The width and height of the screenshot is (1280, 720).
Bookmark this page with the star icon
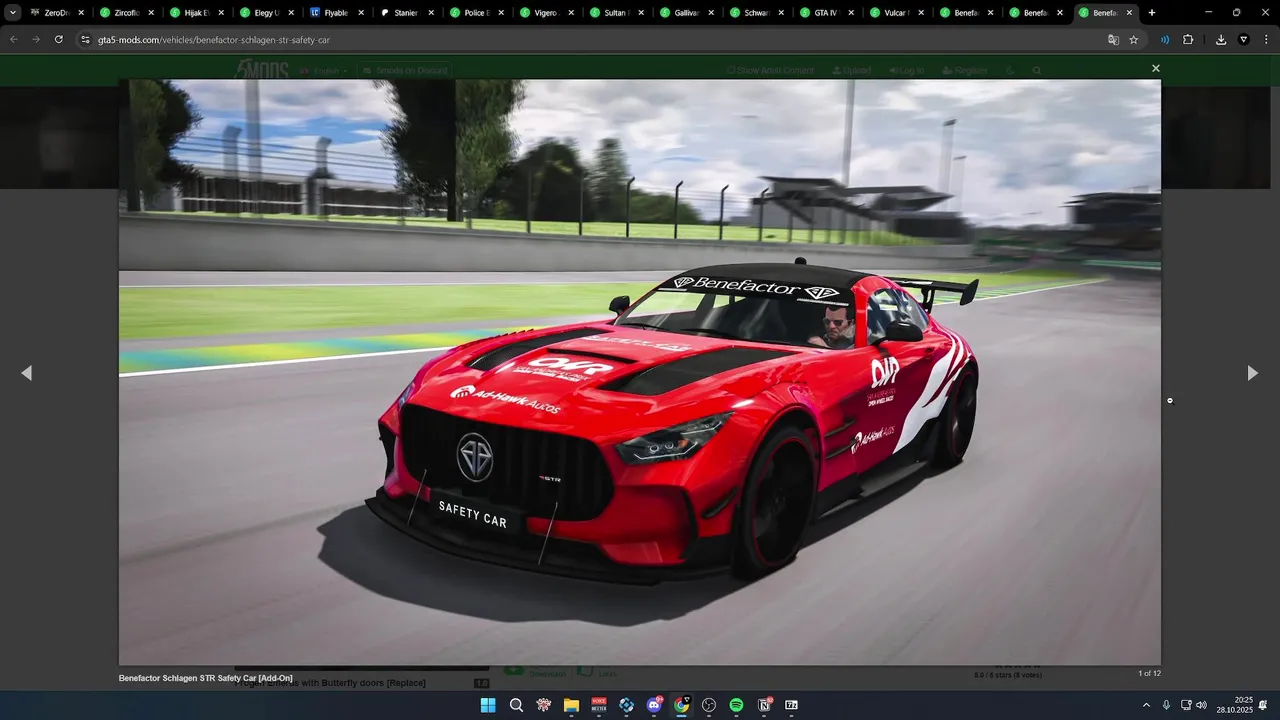tap(1134, 39)
